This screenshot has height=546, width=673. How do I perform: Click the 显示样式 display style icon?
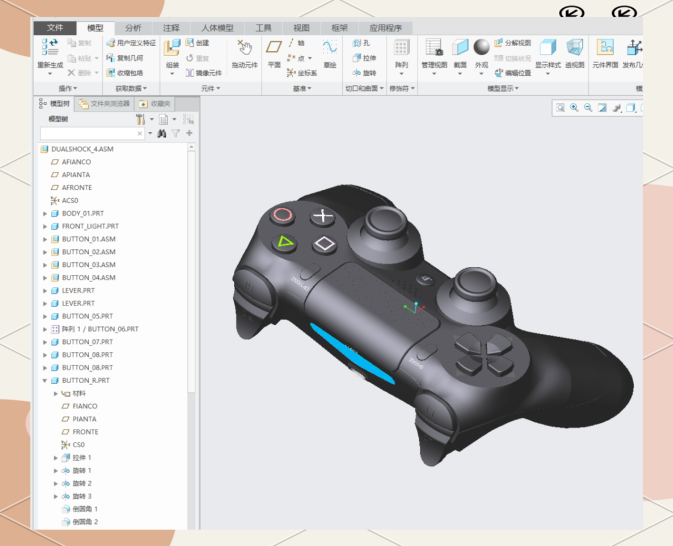tap(548, 47)
